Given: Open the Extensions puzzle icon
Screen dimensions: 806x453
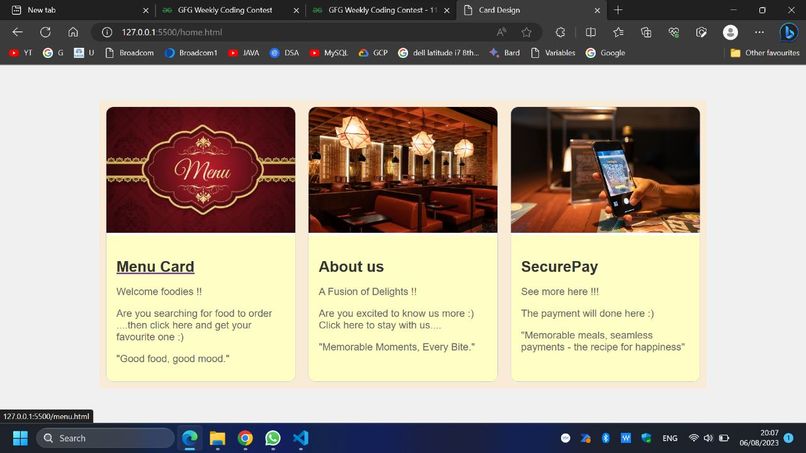Looking at the screenshot, I should pos(560,32).
